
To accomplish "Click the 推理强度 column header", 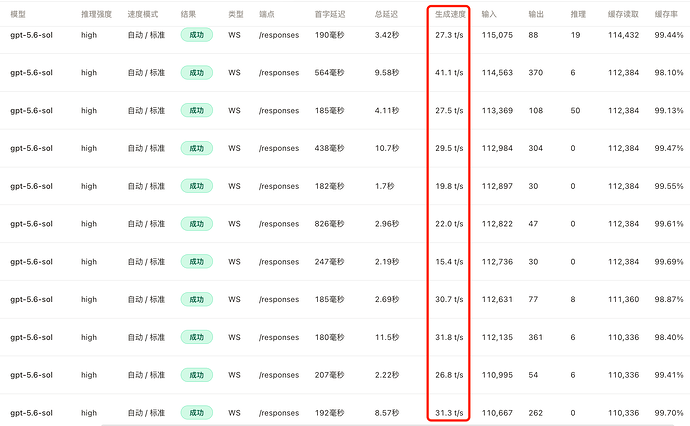I will (x=96, y=15).
